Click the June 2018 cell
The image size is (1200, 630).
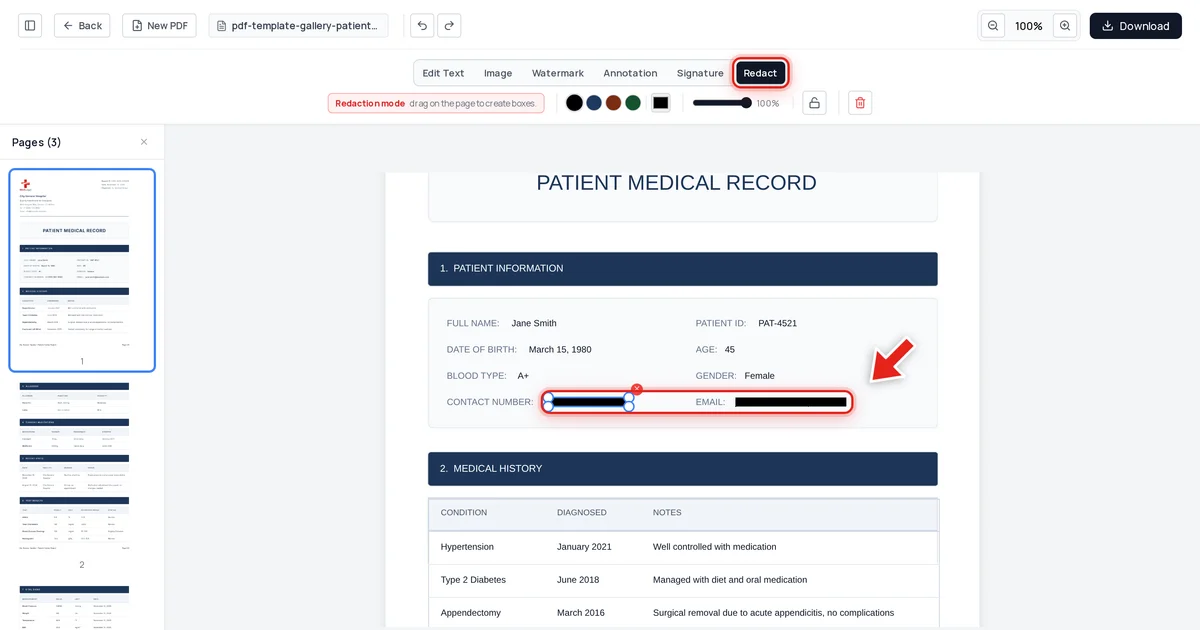(x=578, y=580)
